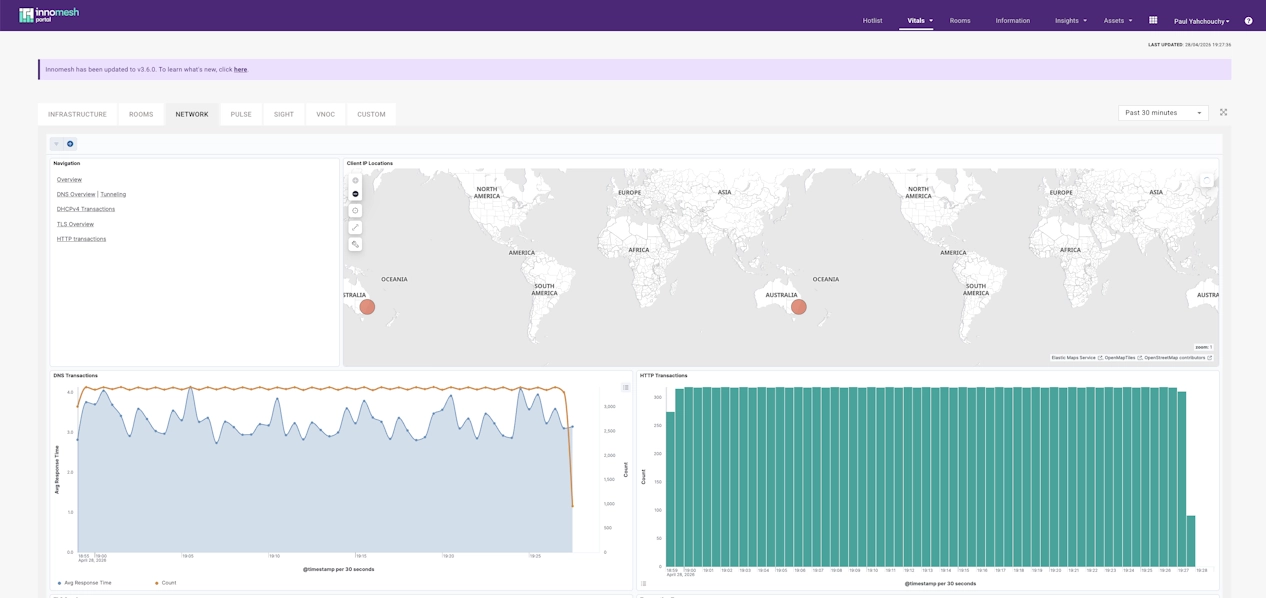
Task: Click the last short HTTP transactions bar
Action: click(x=1191, y=542)
